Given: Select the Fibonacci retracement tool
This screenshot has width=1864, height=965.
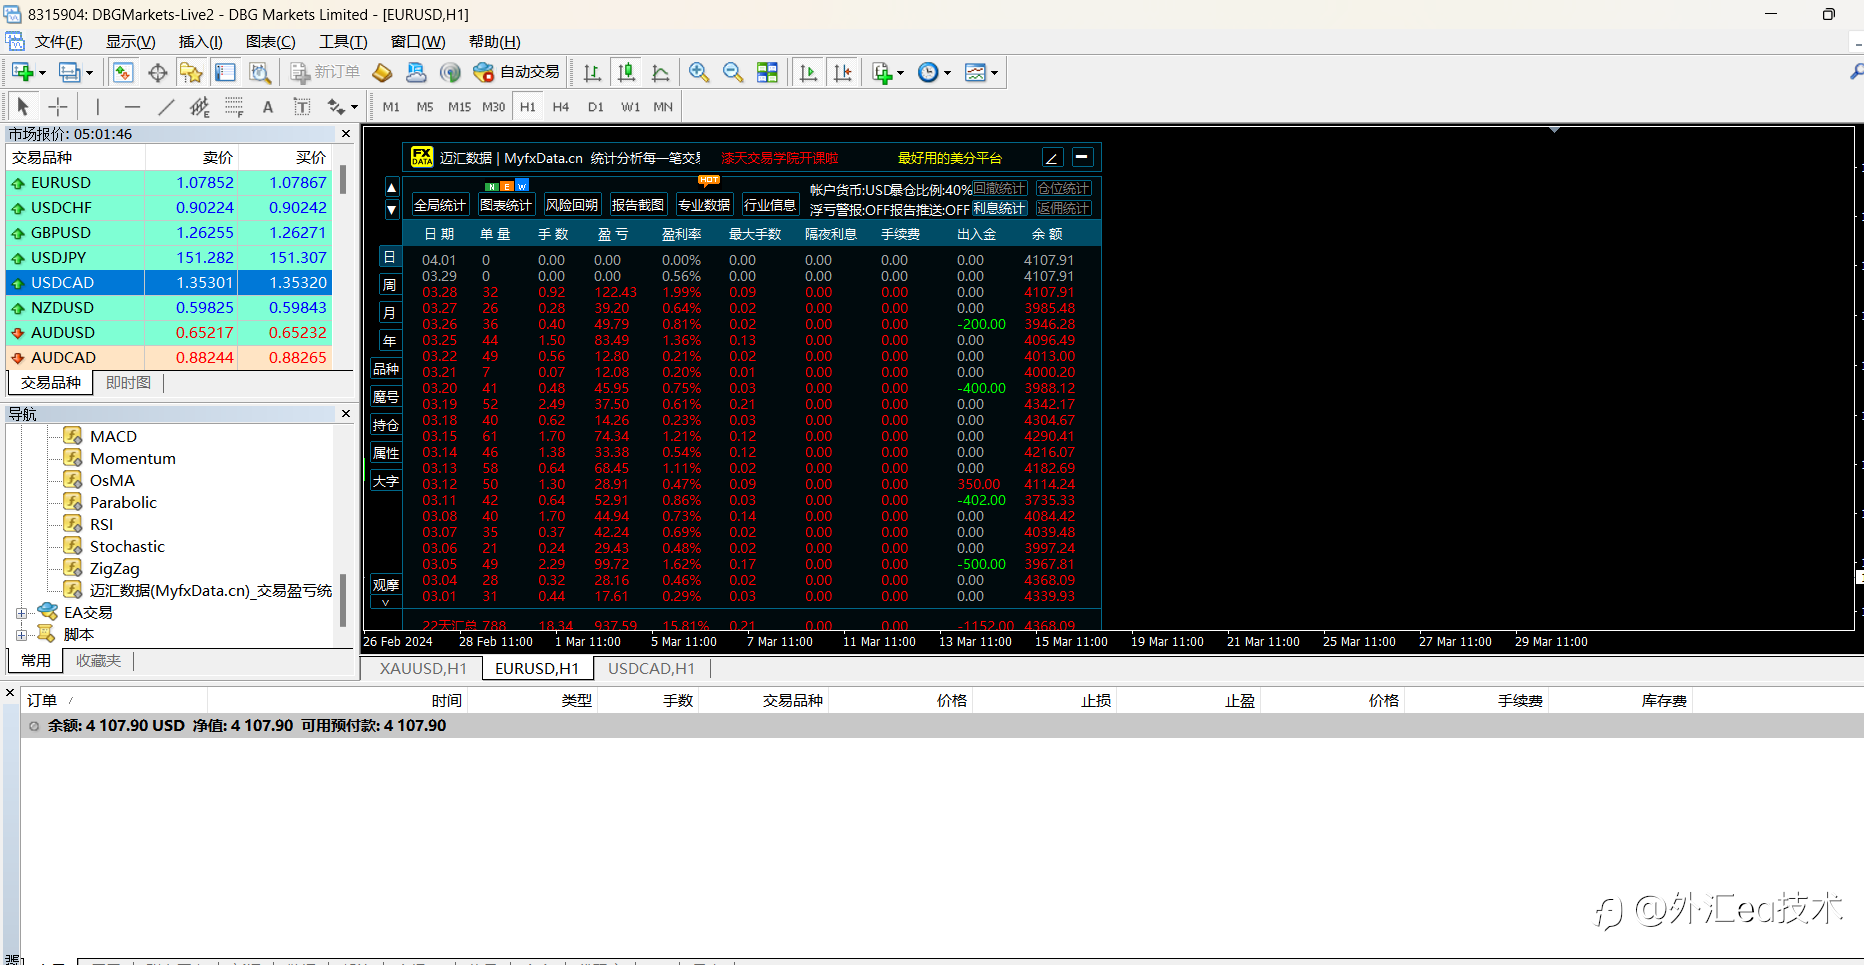Looking at the screenshot, I should click(x=234, y=106).
